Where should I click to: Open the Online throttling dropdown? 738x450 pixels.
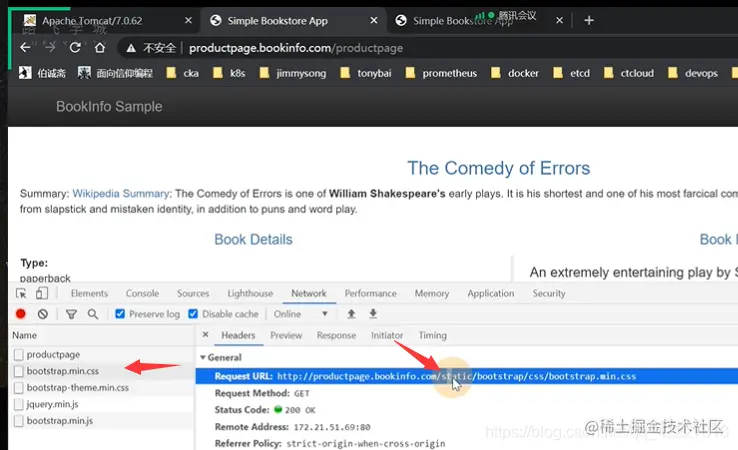301,314
